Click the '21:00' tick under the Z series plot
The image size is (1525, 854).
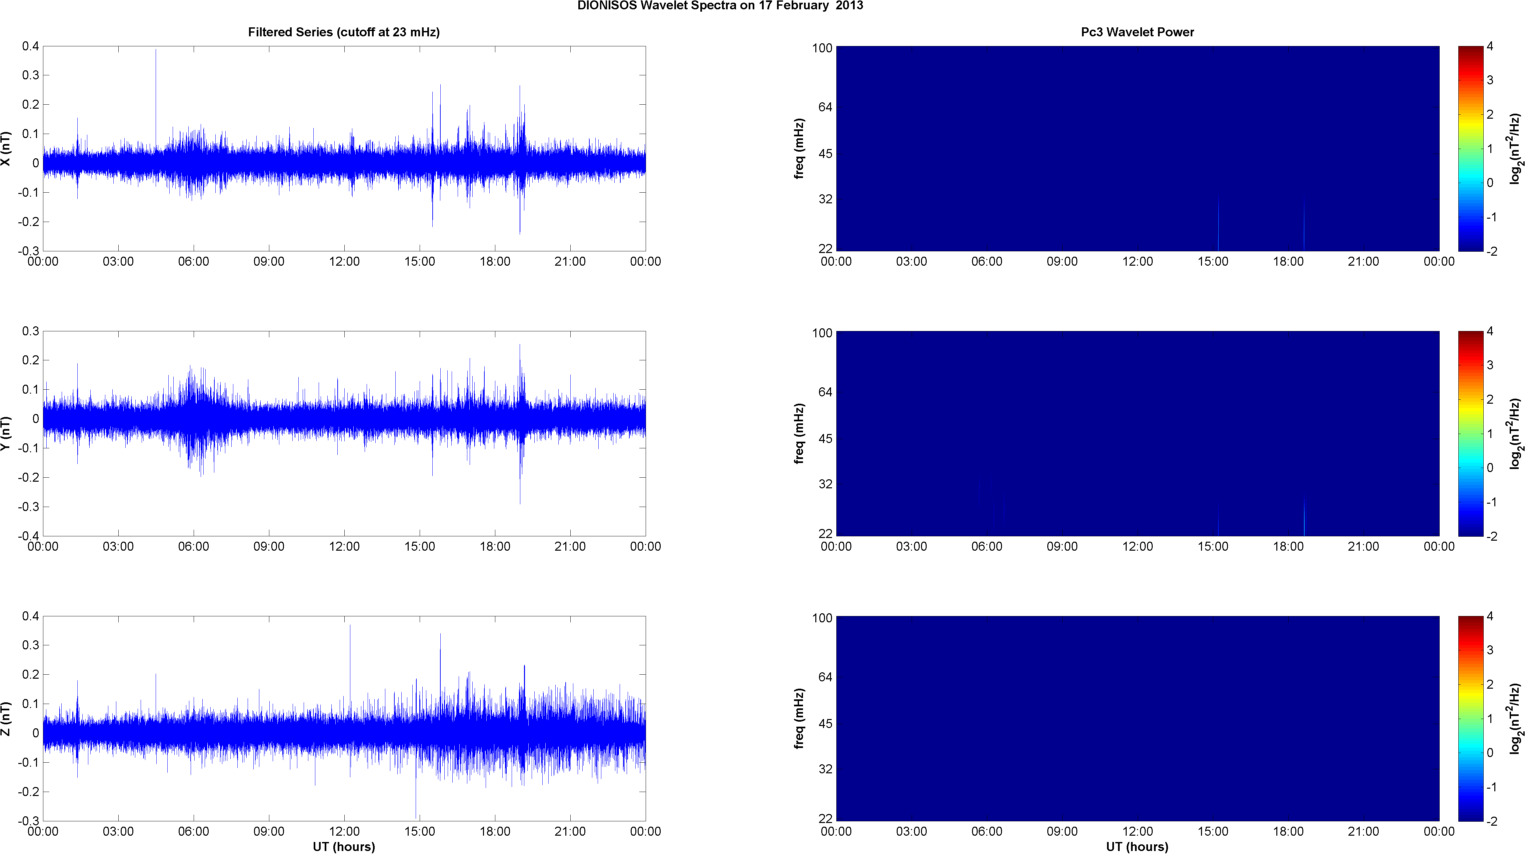(570, 832)
